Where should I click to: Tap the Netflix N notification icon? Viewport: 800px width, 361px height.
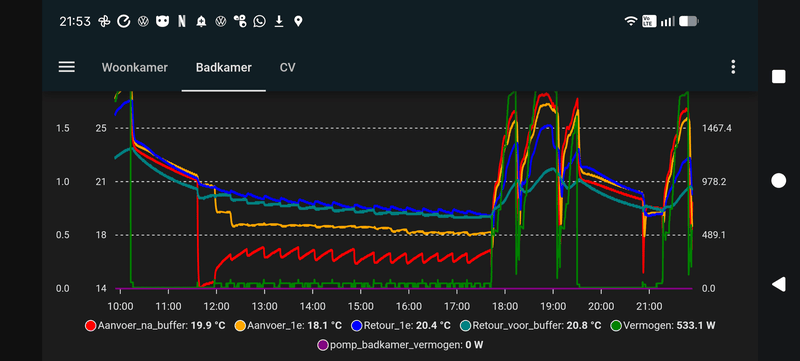[182, 21]
